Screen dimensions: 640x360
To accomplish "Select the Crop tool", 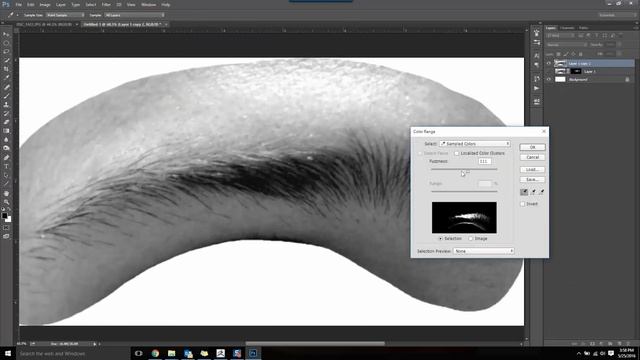I will [6, 69].
